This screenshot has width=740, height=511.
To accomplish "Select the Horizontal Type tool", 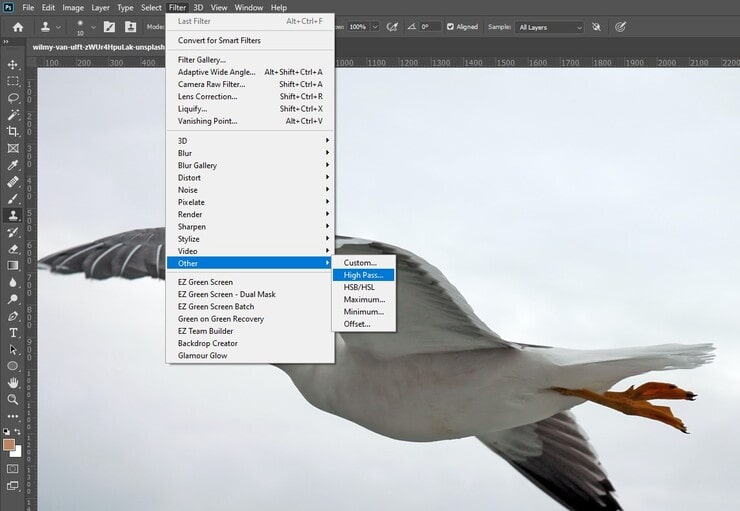I will [x=13, y=333].
